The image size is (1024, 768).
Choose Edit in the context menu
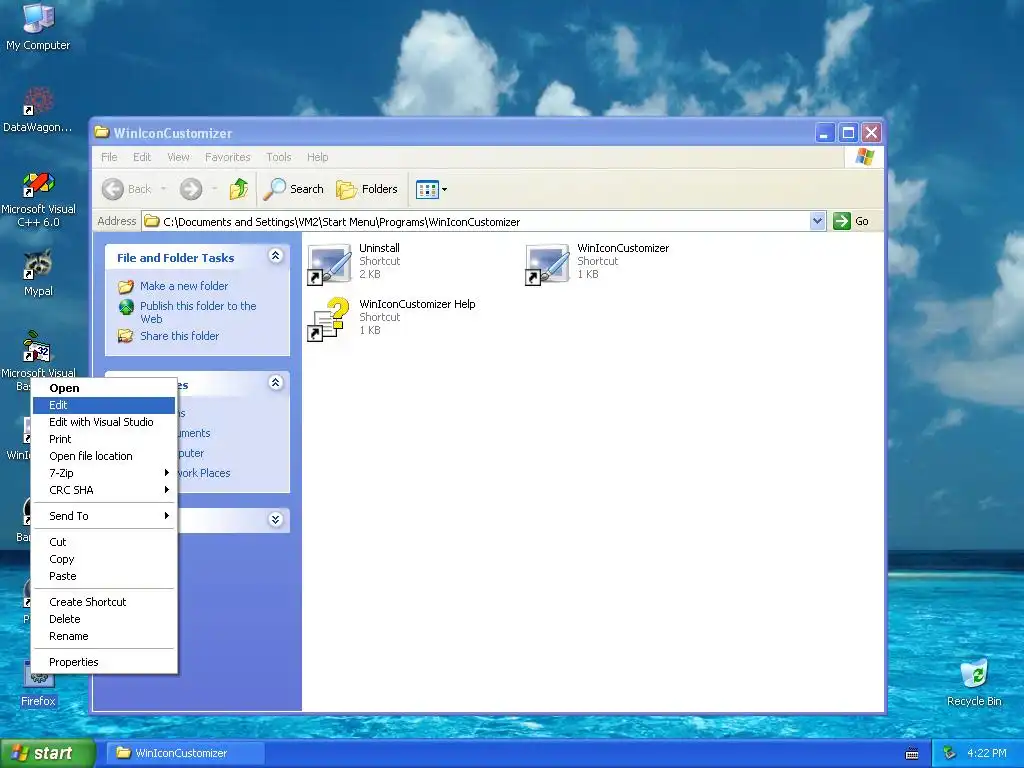[x=104, y=405]
